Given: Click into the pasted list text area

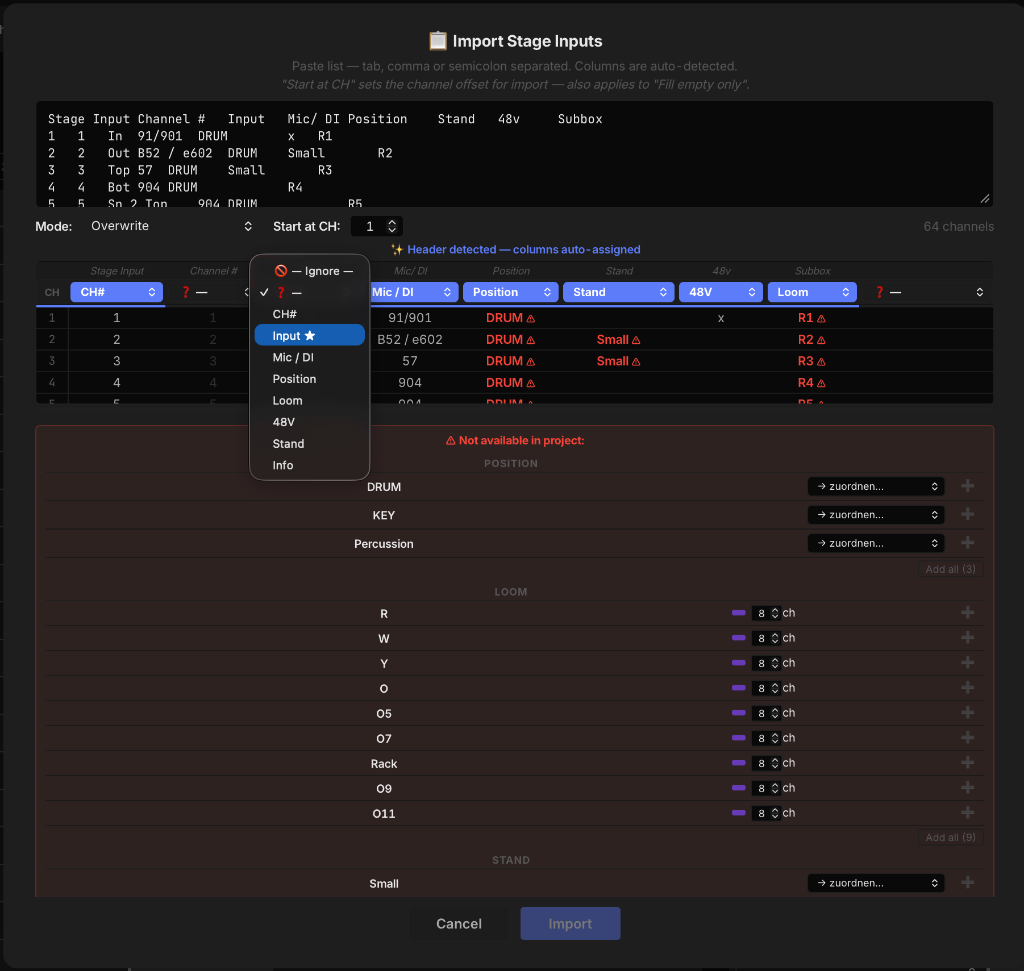Looking at the screenshot, I should click(x=514, y=154).
